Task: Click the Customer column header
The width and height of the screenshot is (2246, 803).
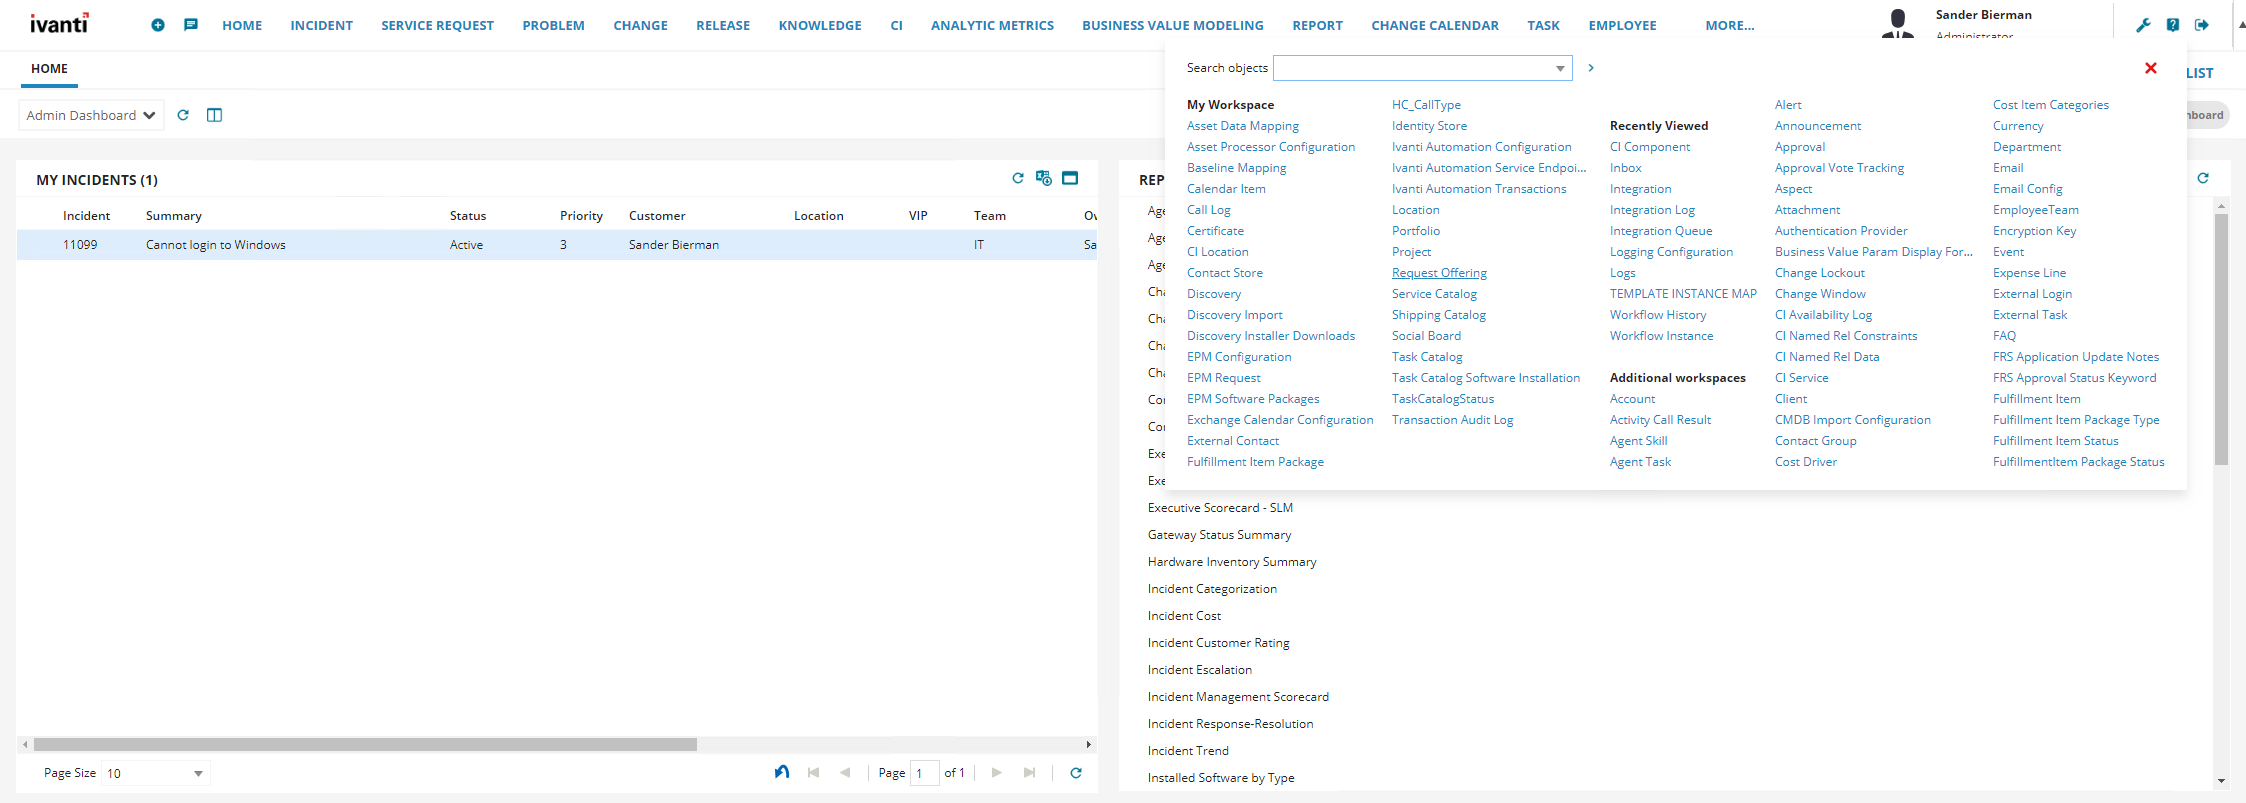Action: tap(657, 216)
